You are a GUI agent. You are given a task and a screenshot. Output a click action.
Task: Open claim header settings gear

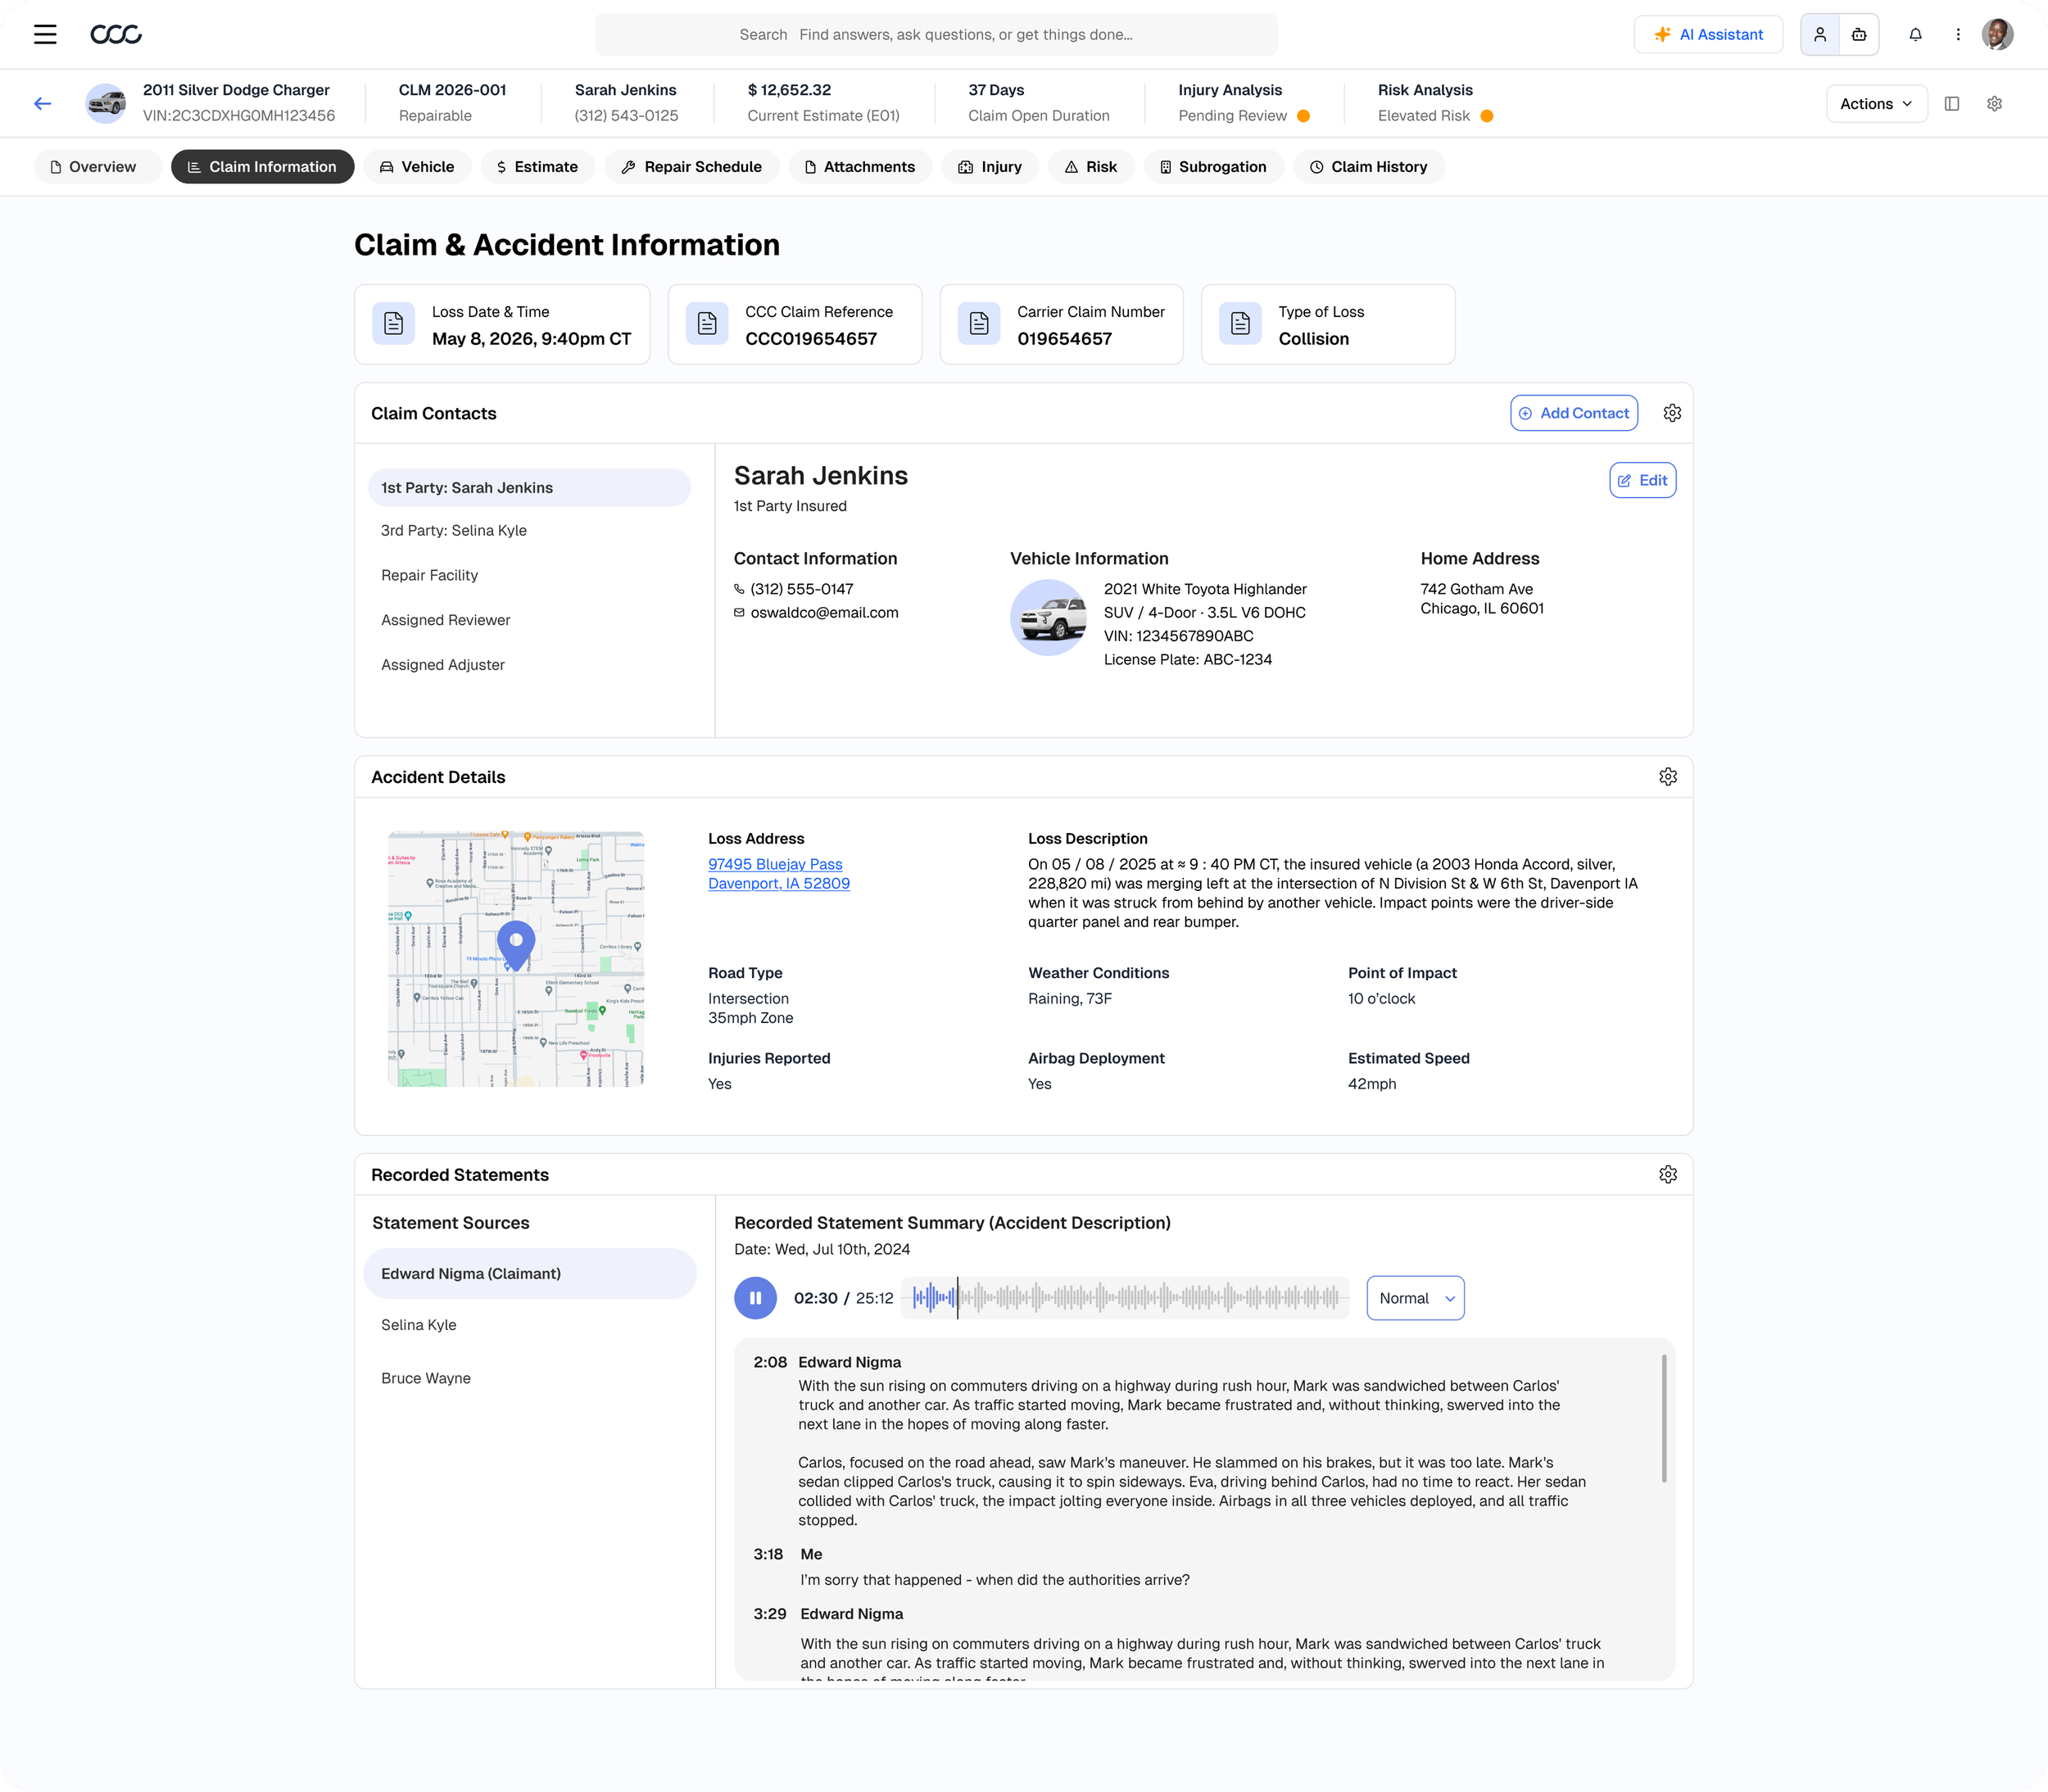point(1994,103)
